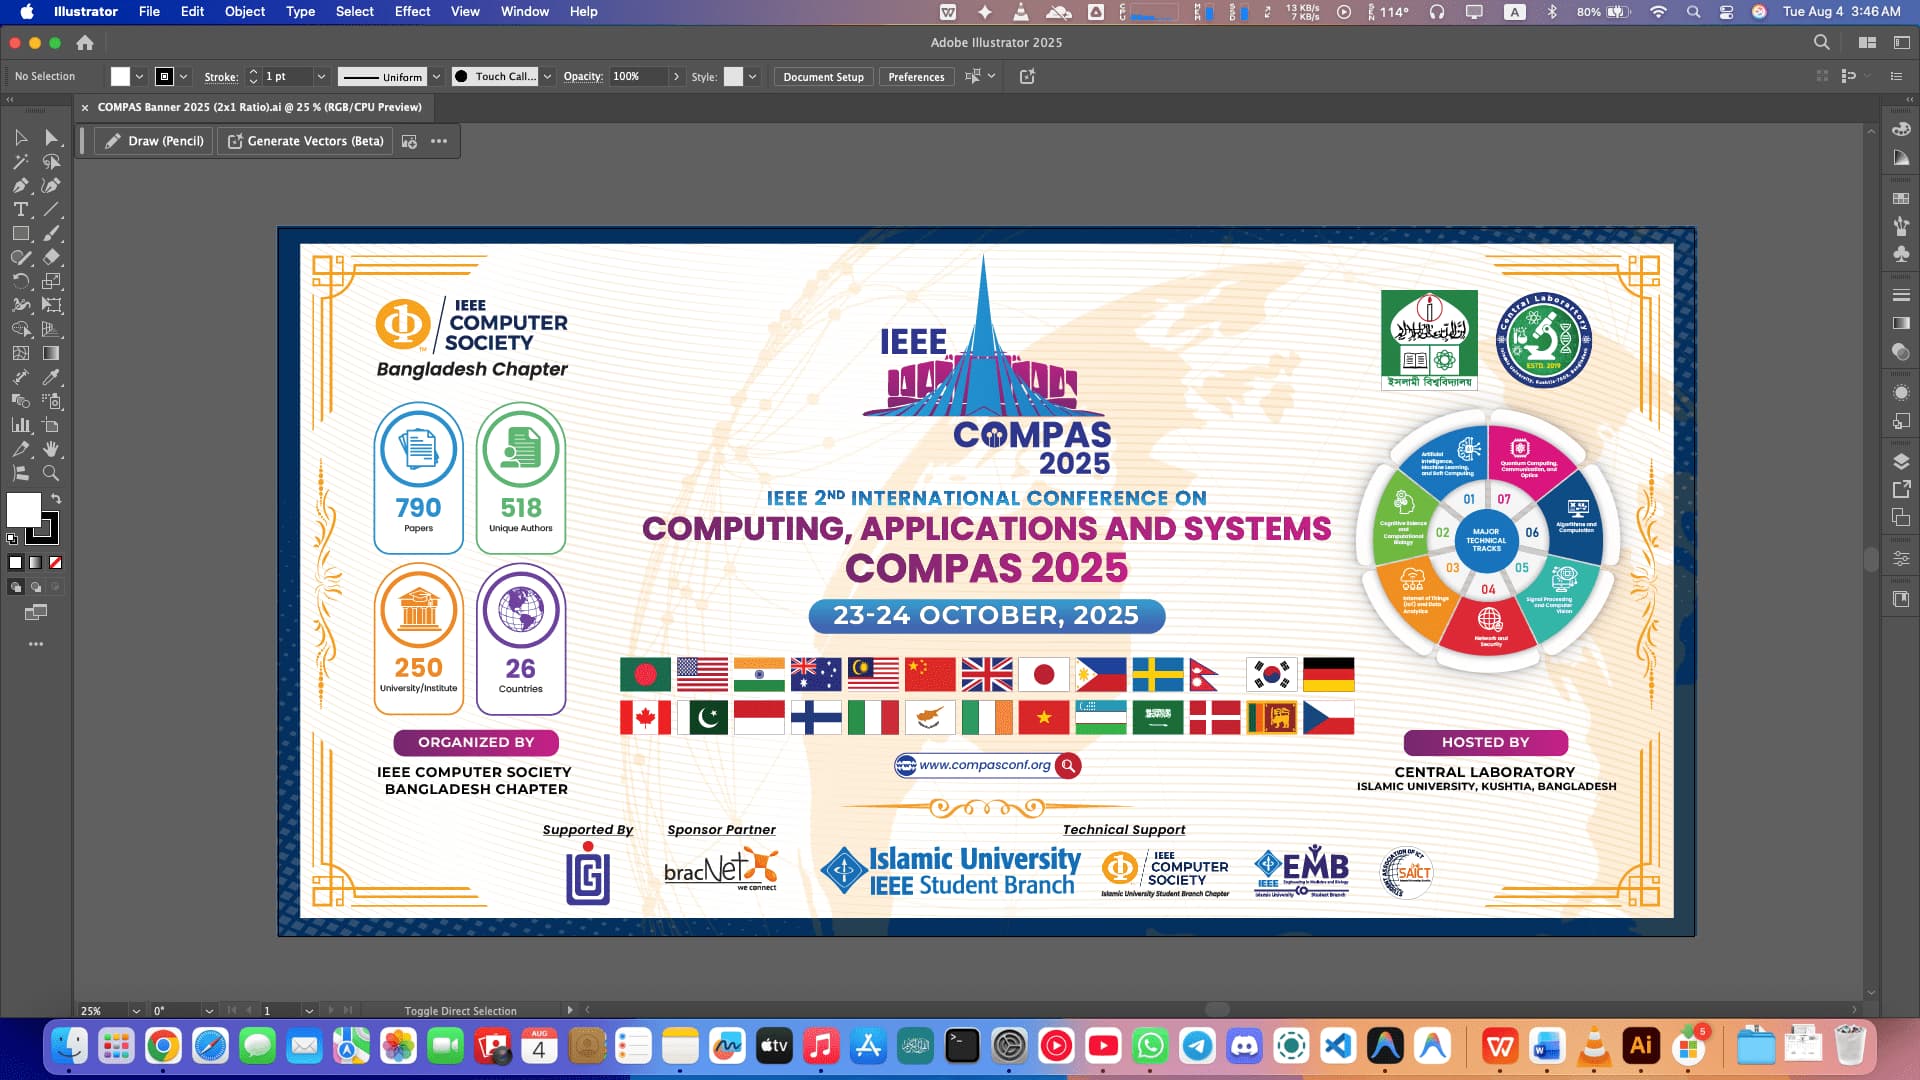
Task: Open the Uniform width profile dropdown
Action: [x=436, y=77]
